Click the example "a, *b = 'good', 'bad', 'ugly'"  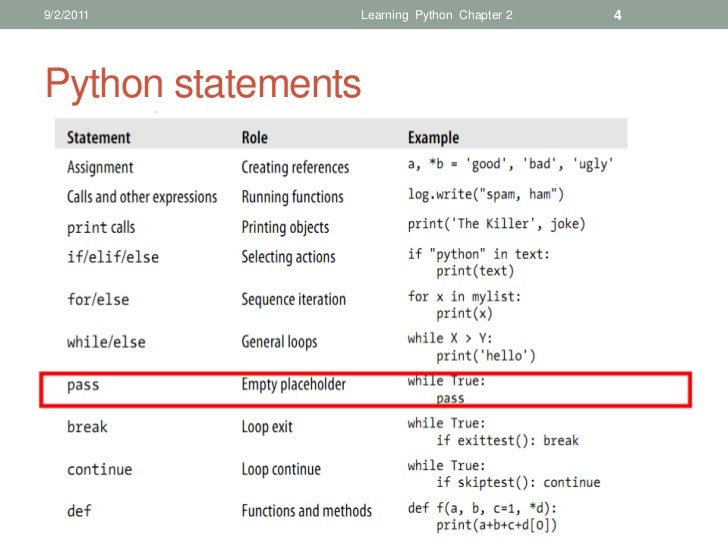[x=510, y=164]
